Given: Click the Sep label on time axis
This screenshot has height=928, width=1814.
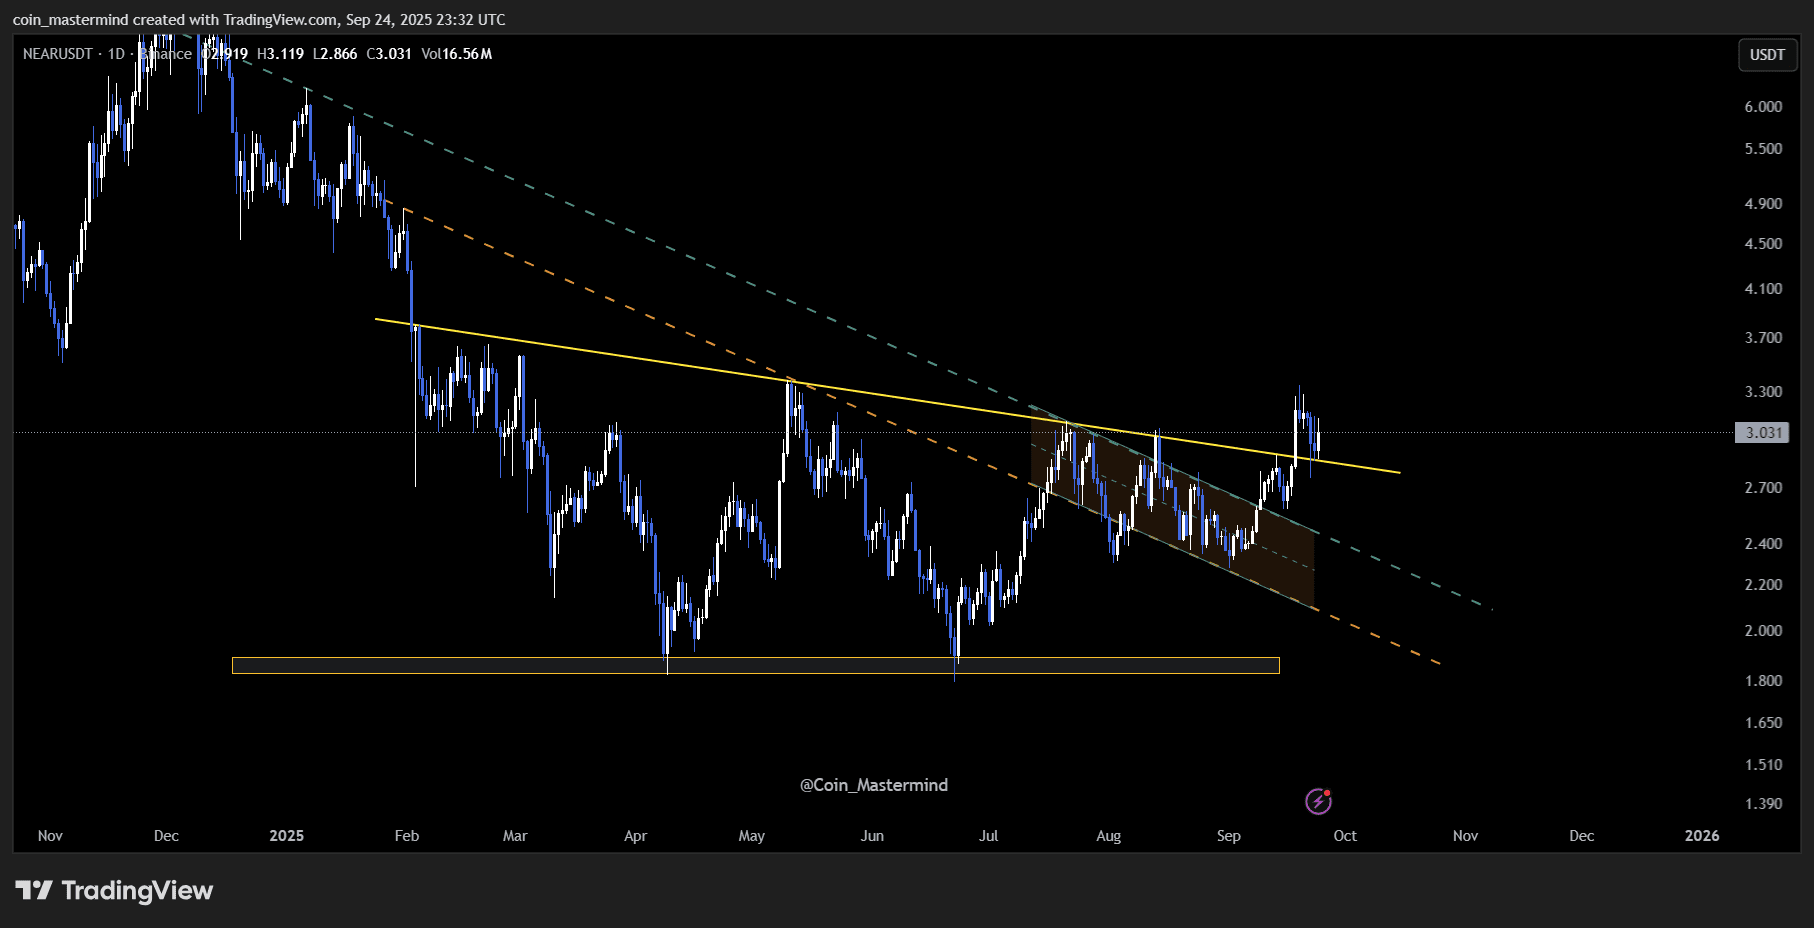Looking at the screenshot, I should (x=1229, y=836).
